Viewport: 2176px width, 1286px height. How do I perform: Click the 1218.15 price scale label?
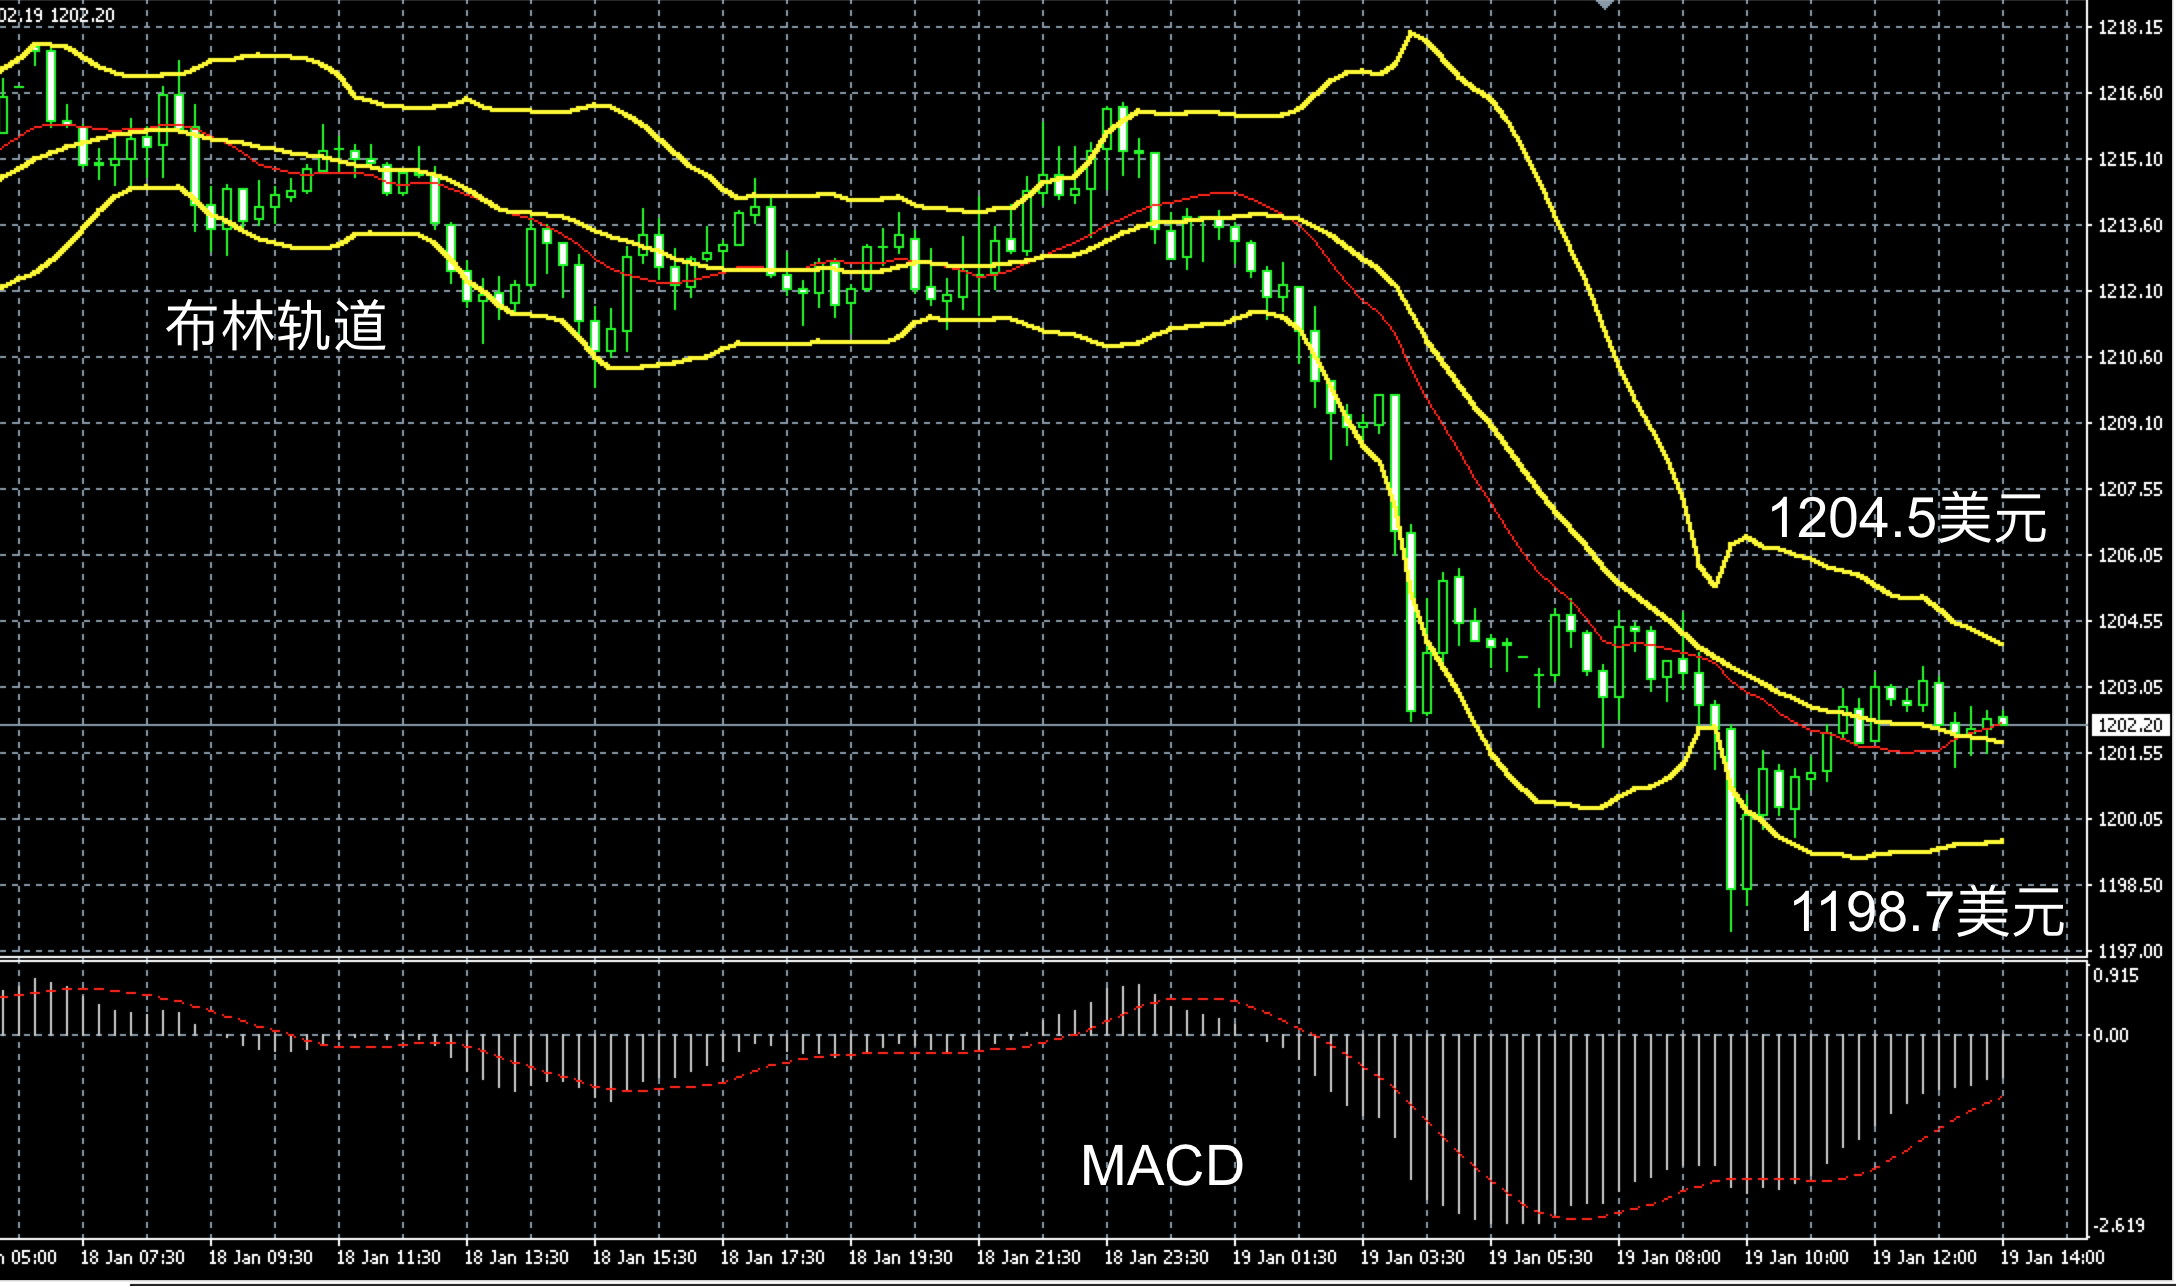(x=2130, y=28)
